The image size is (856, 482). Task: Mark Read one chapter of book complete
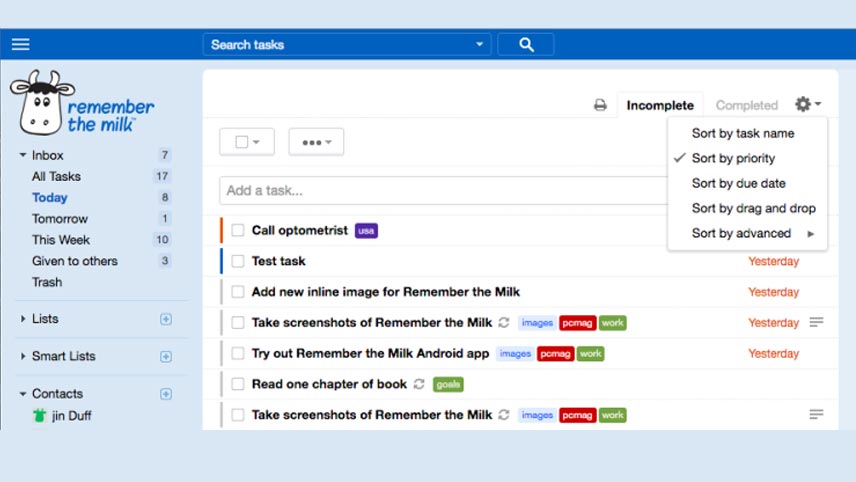coord(237,384)
